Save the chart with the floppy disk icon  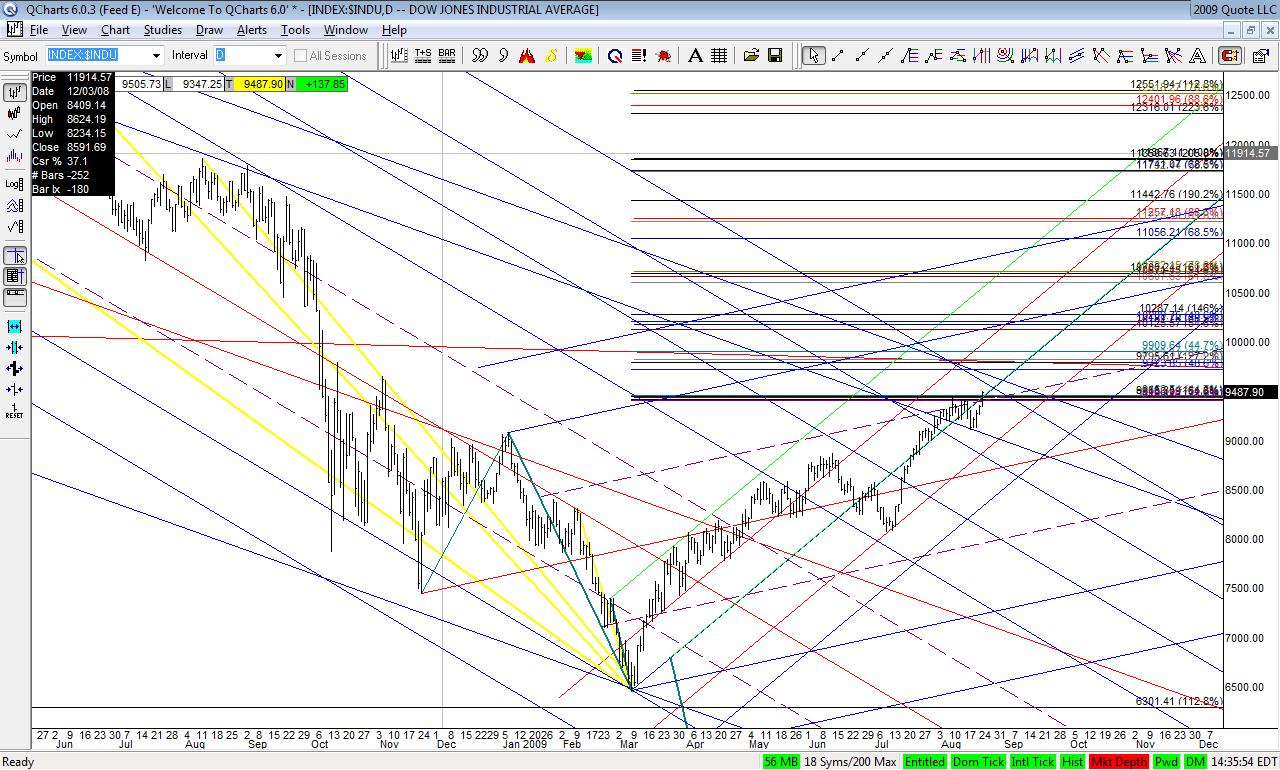(775, 55)
